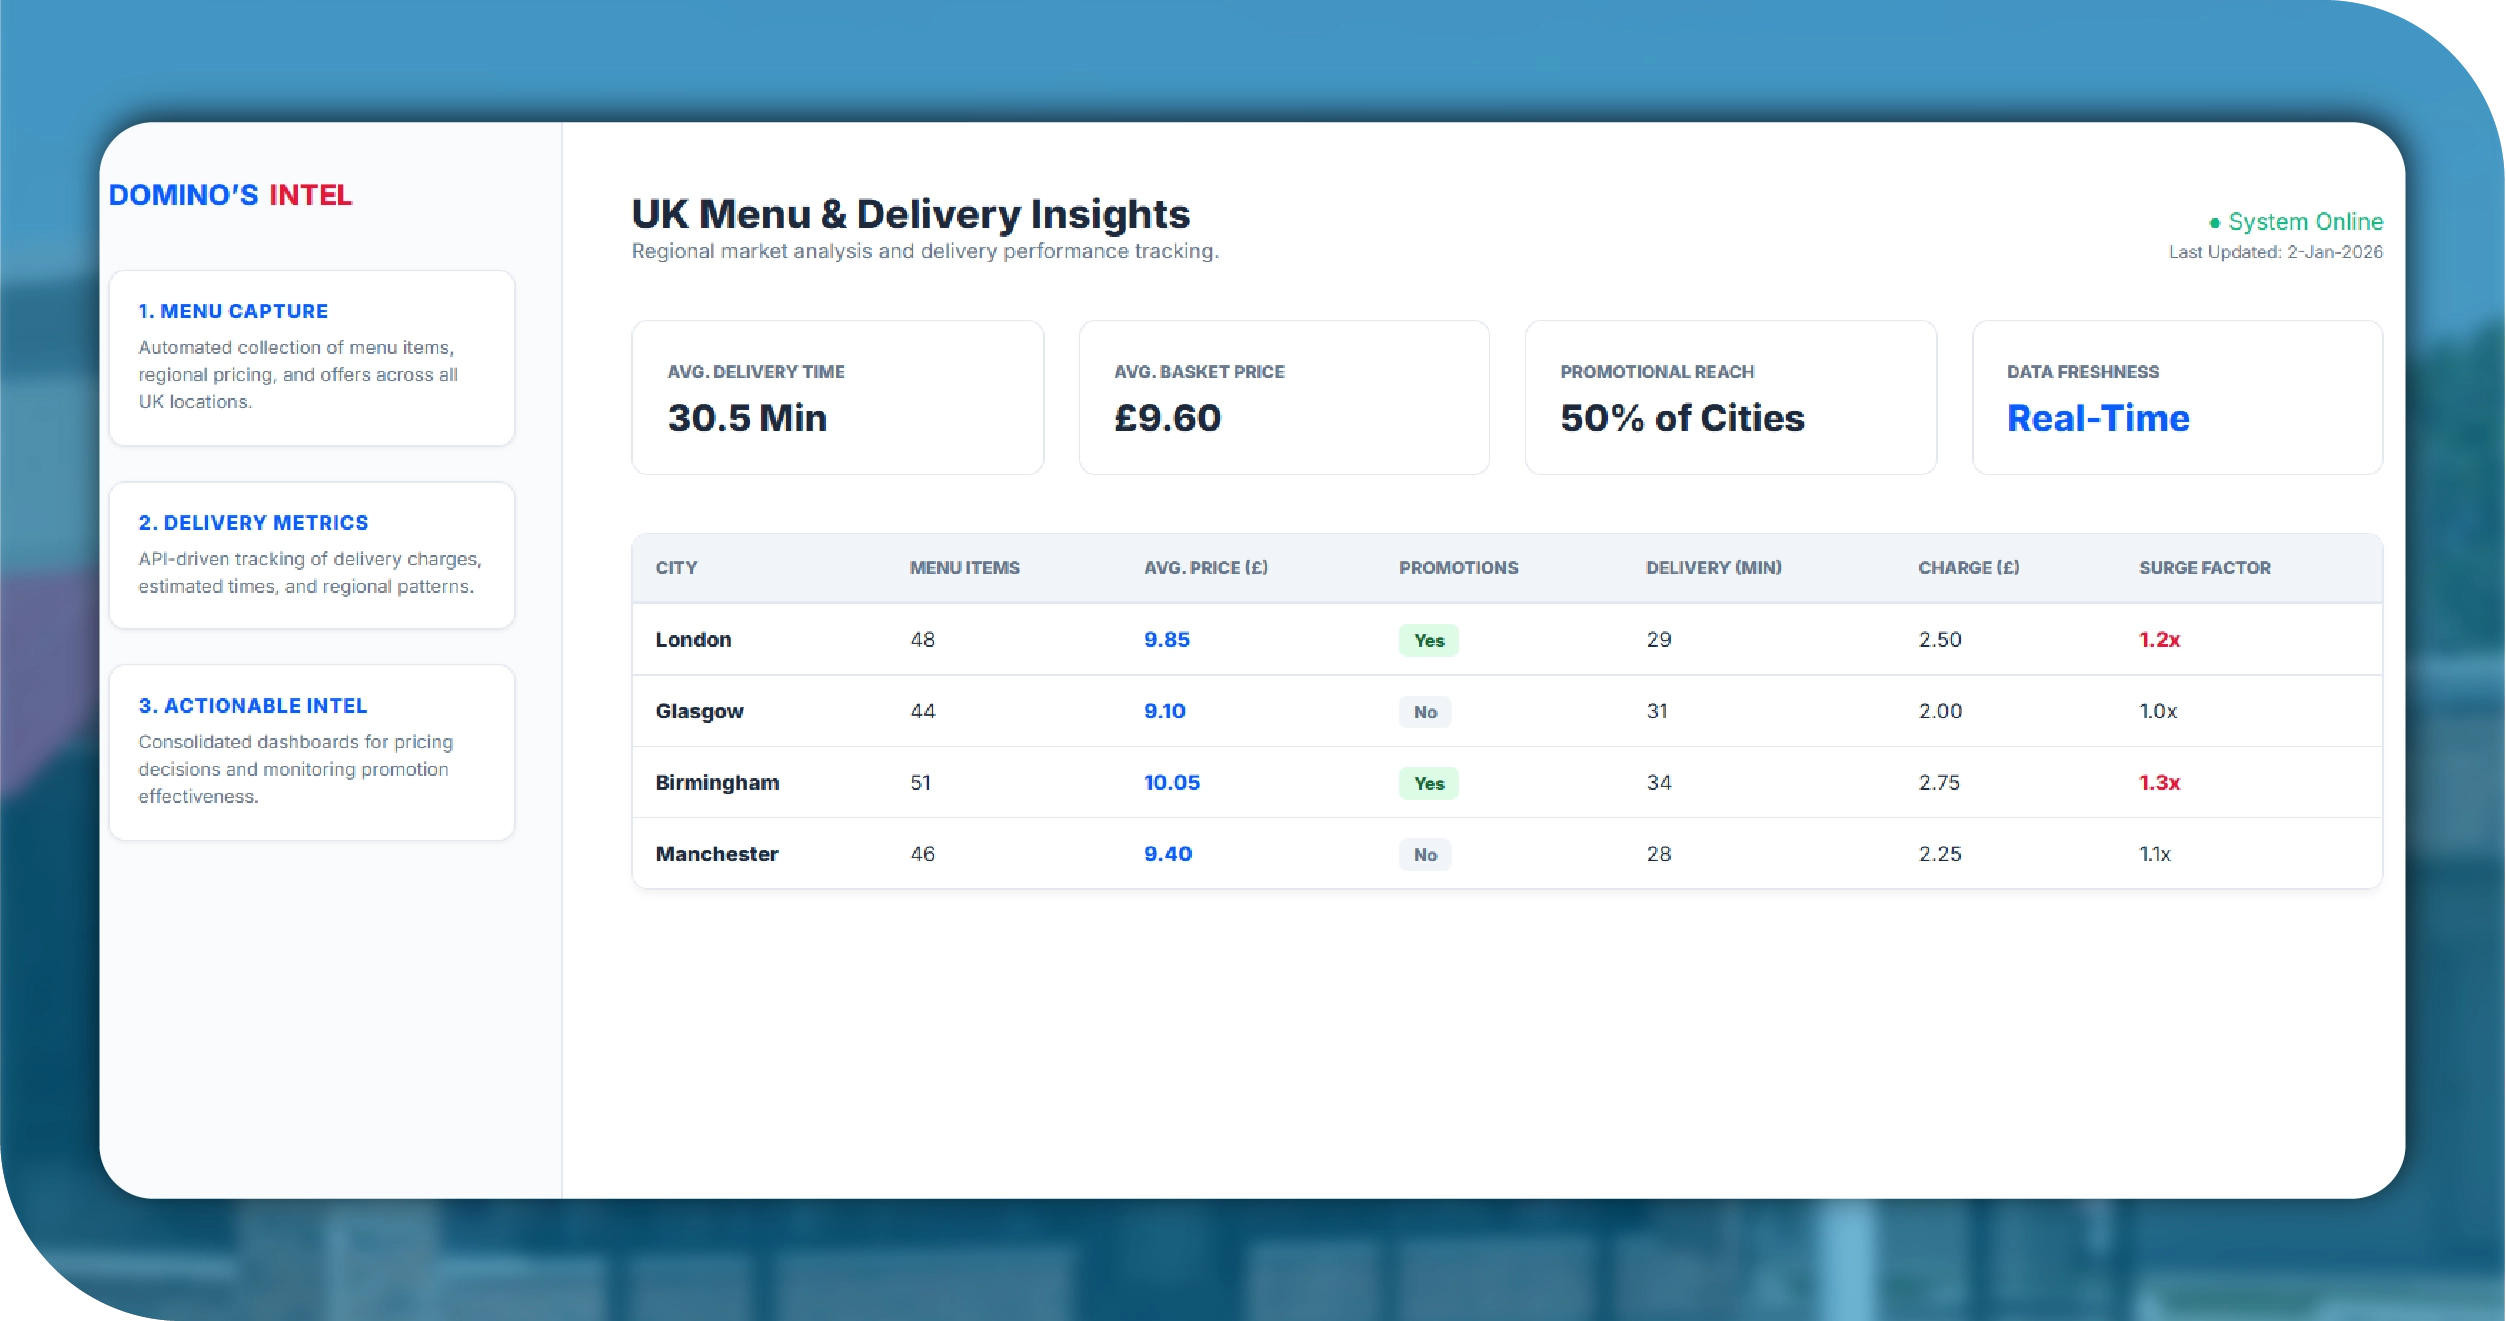Open Manchester's average price 9.40 link
2506x1321 pixels.
click(x=1167, y=853)
